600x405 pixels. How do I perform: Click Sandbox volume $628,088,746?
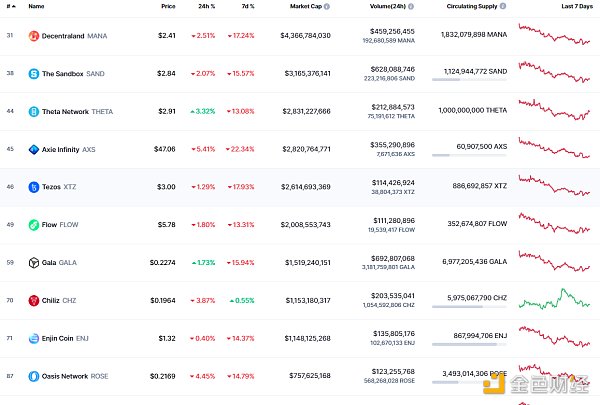[393, 69]
